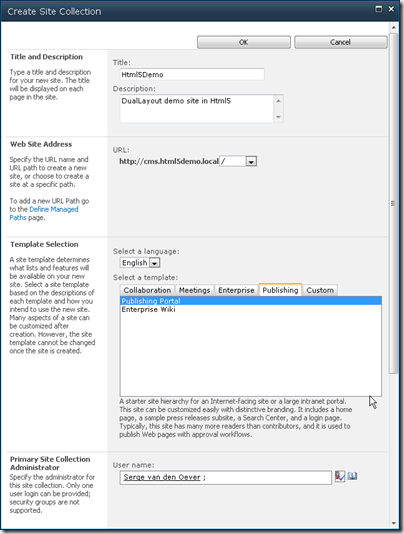Select the Custom template tab

(x=320, y=290)
